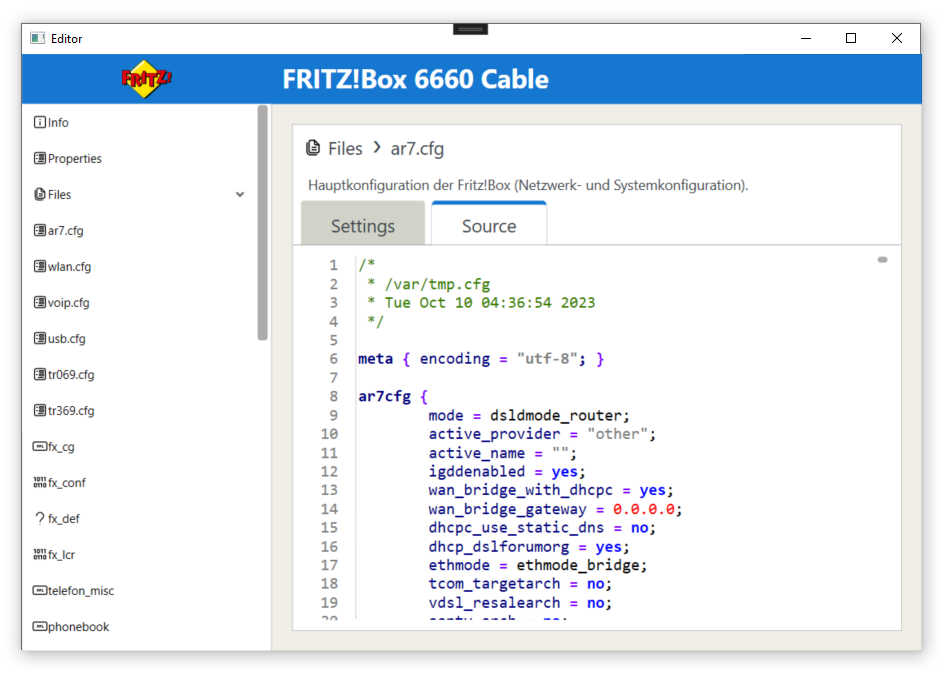Click the binary icon beside fx_conf
This screenshot has width=952, height=696.
39,482
